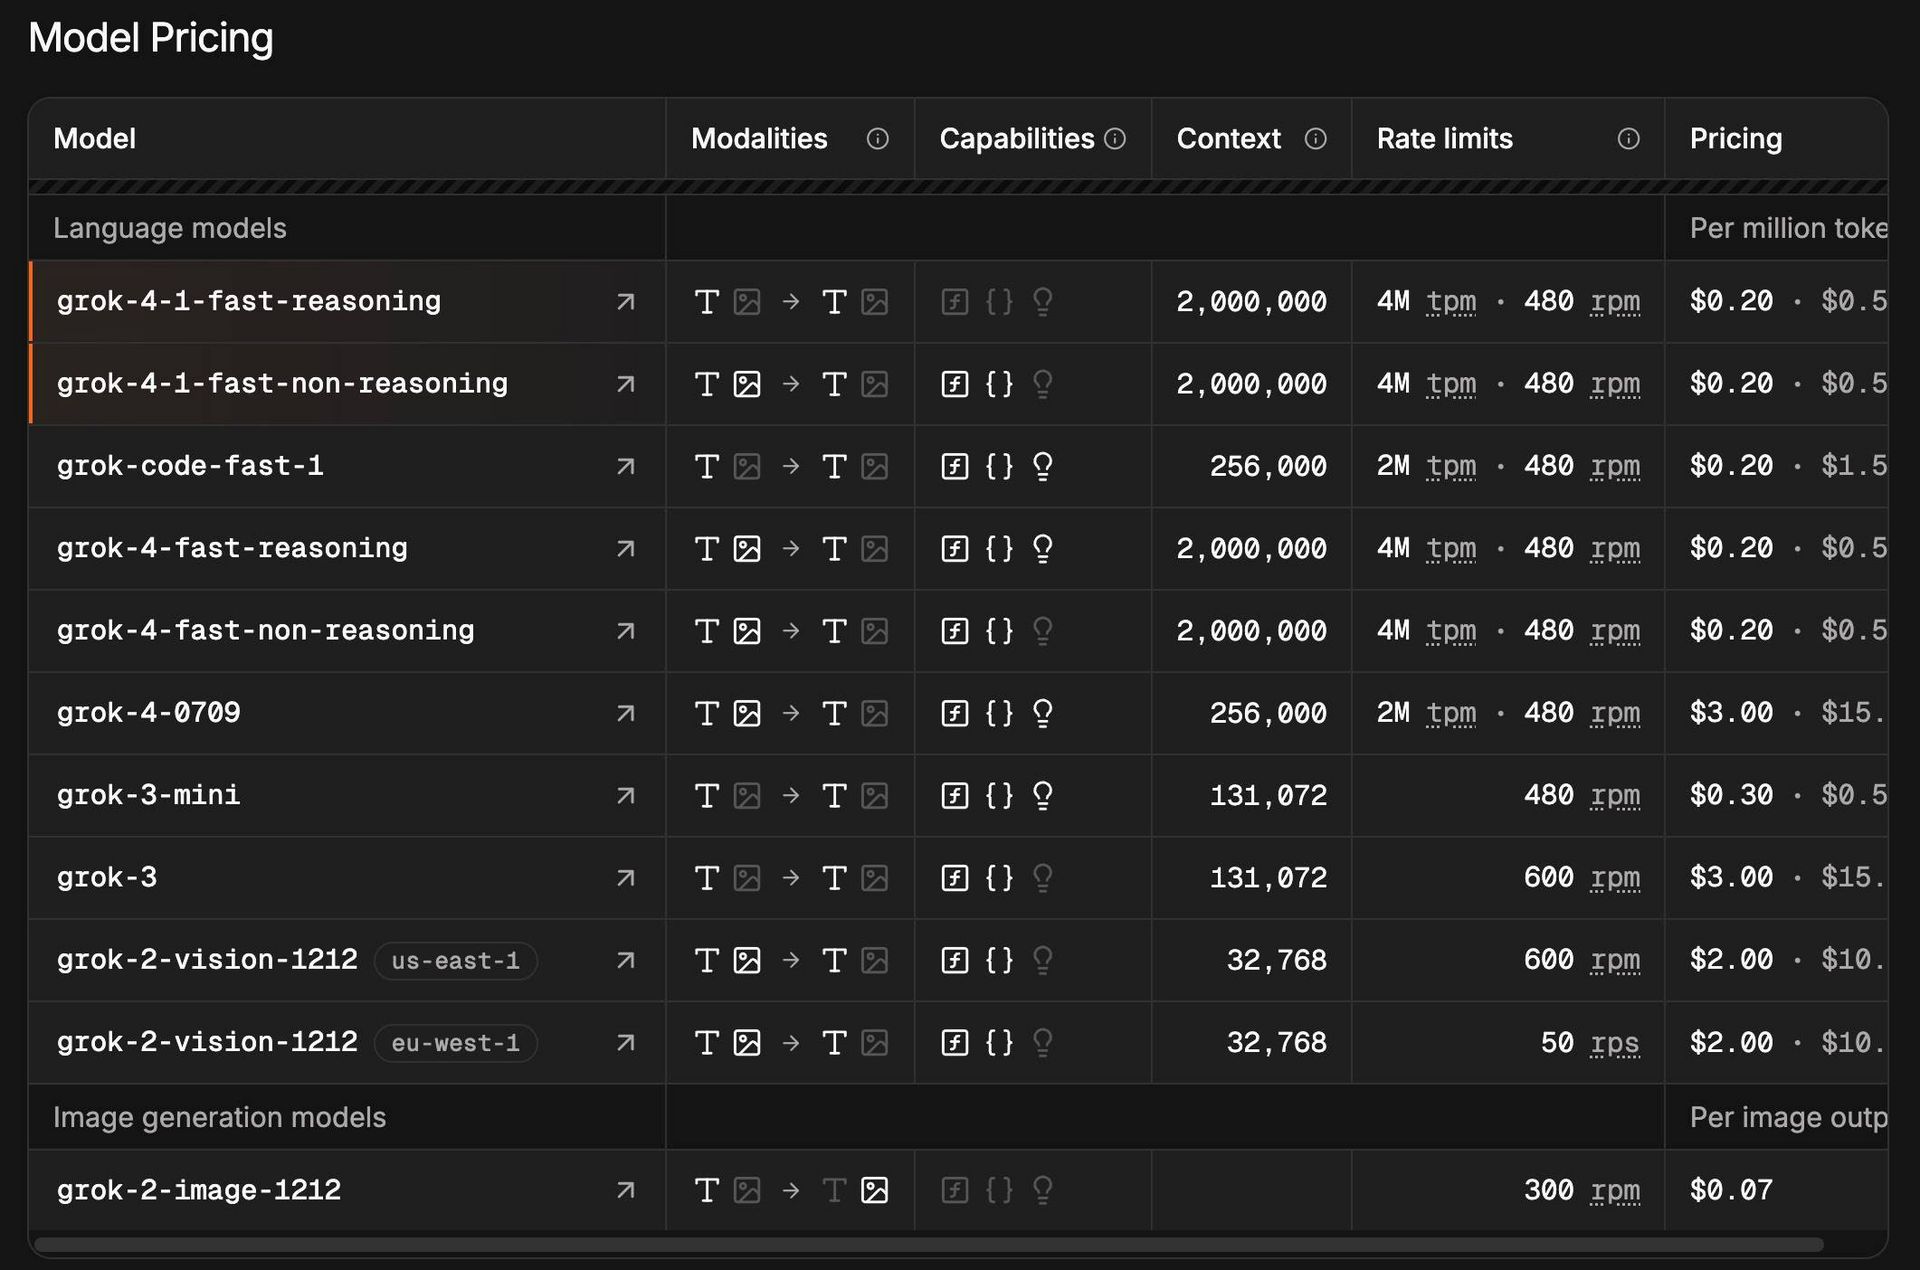Open the grok-4-1-fast-reasoning arrow link icon

(626, 302)
